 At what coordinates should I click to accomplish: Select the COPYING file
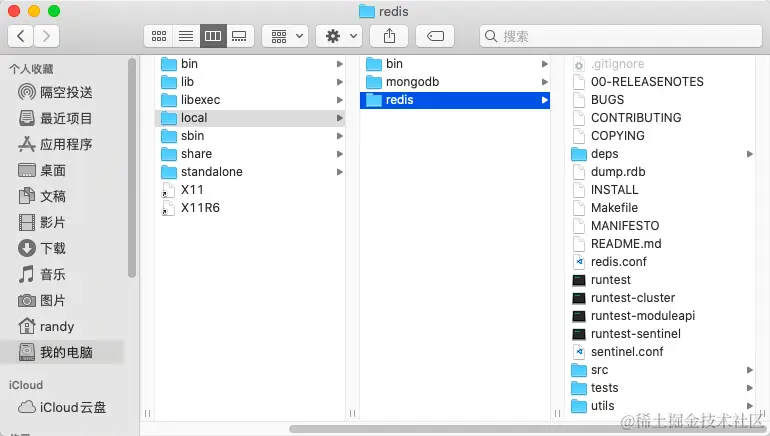(660, 136)
